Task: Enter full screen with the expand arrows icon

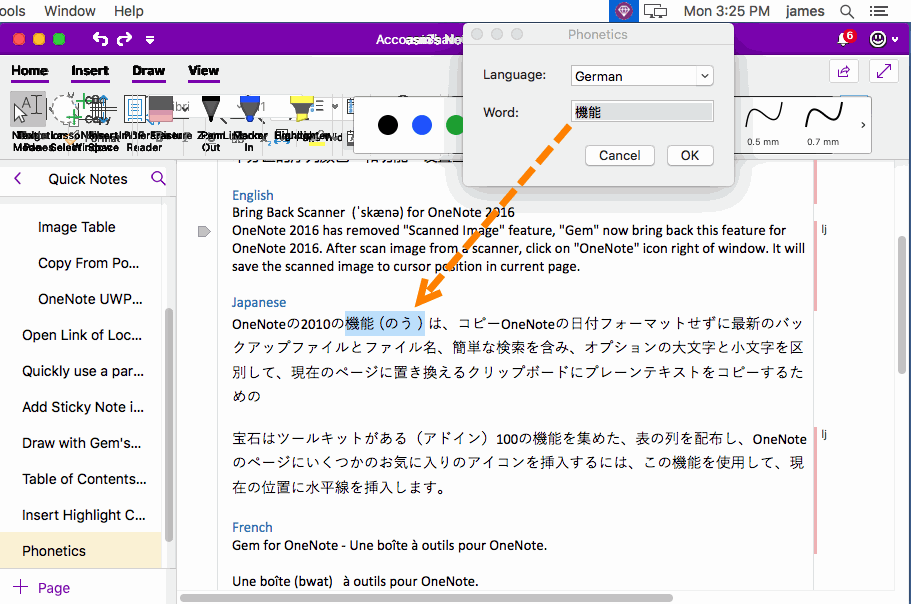Action: (x=884, y=71)
